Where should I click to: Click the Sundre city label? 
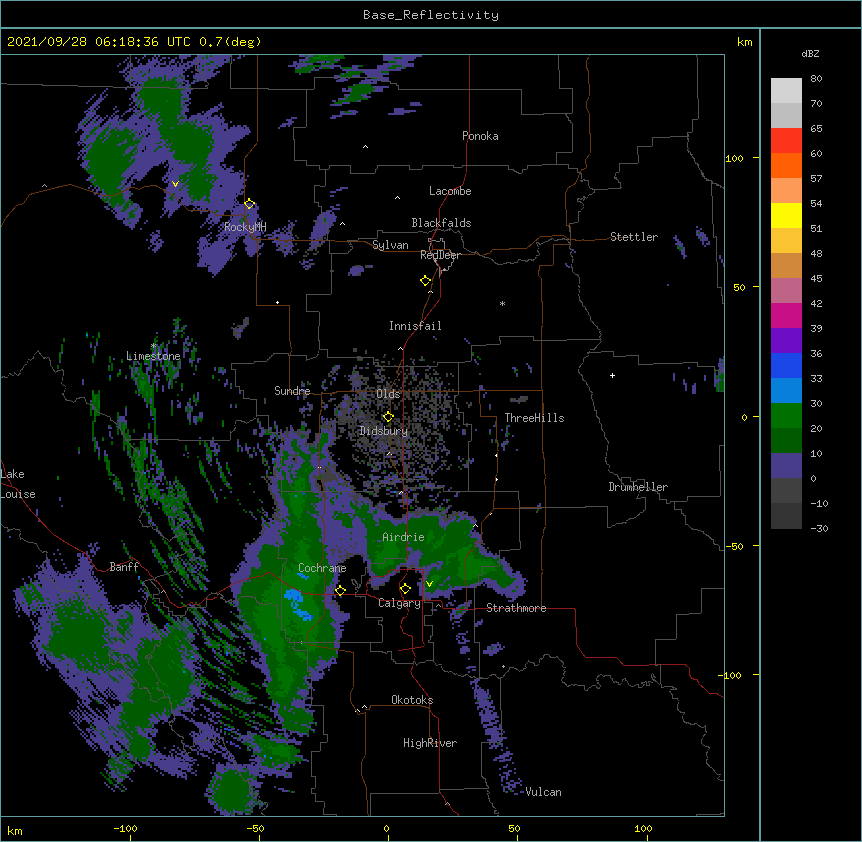pyautogui.click(x=292, y=391)
